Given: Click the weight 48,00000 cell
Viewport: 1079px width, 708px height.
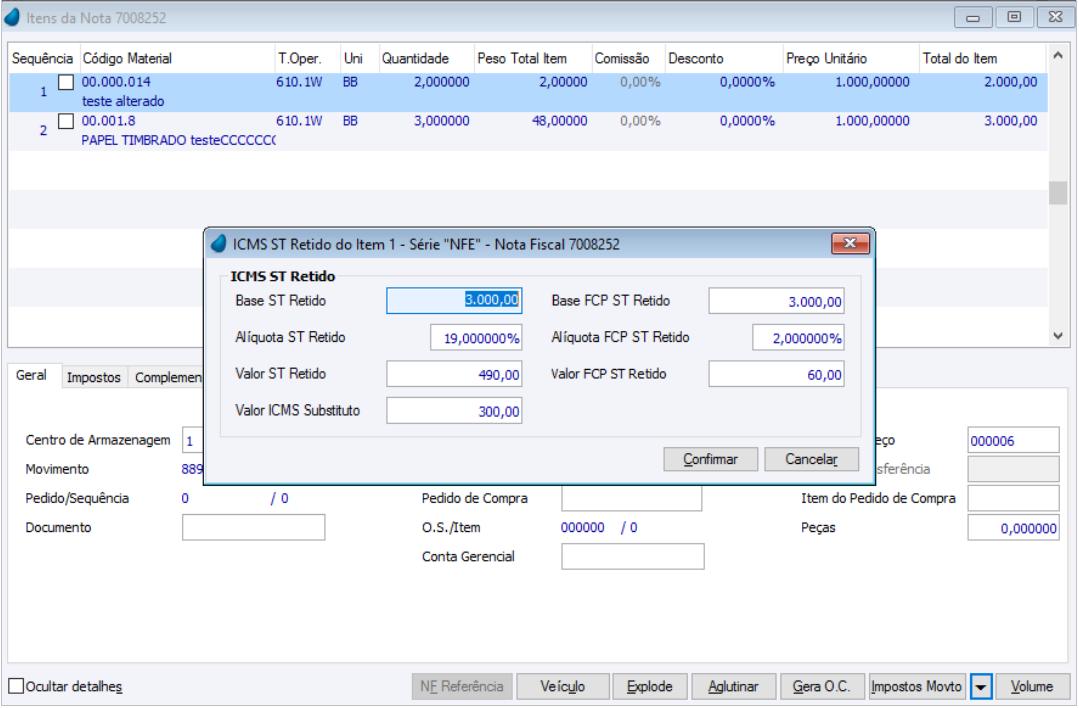Looking at the screenshot, I should [x=559, y=121].
